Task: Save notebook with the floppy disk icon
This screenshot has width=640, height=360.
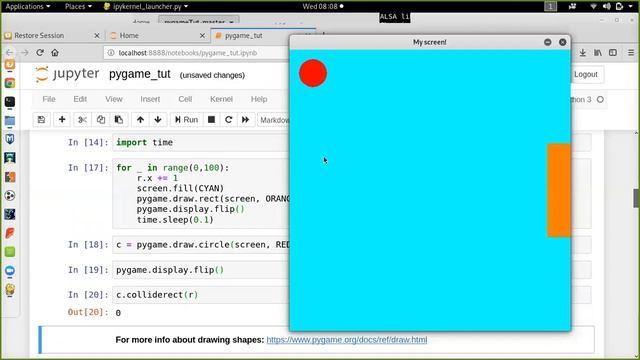Action: [x=41, y=120]
